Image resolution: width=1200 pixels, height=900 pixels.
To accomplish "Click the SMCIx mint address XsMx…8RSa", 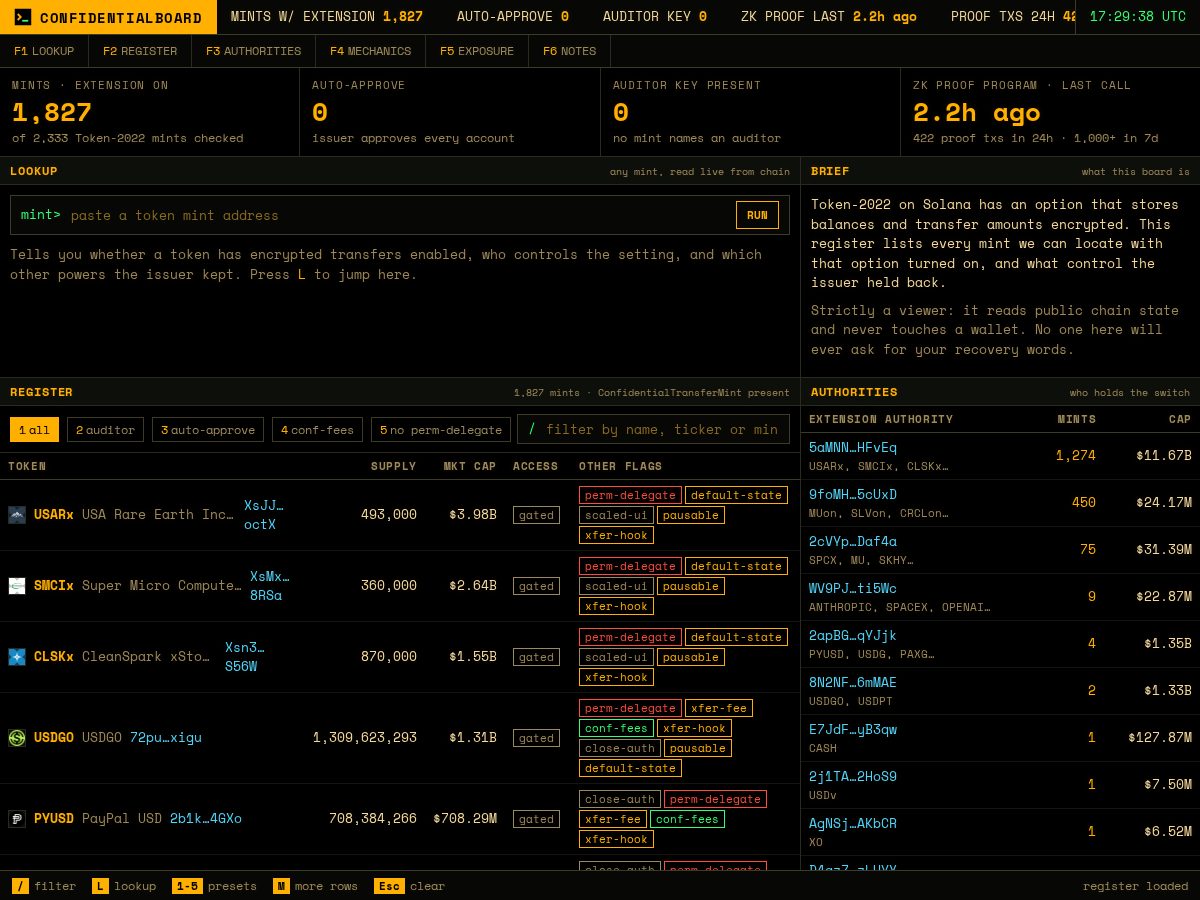I will 270,586.
